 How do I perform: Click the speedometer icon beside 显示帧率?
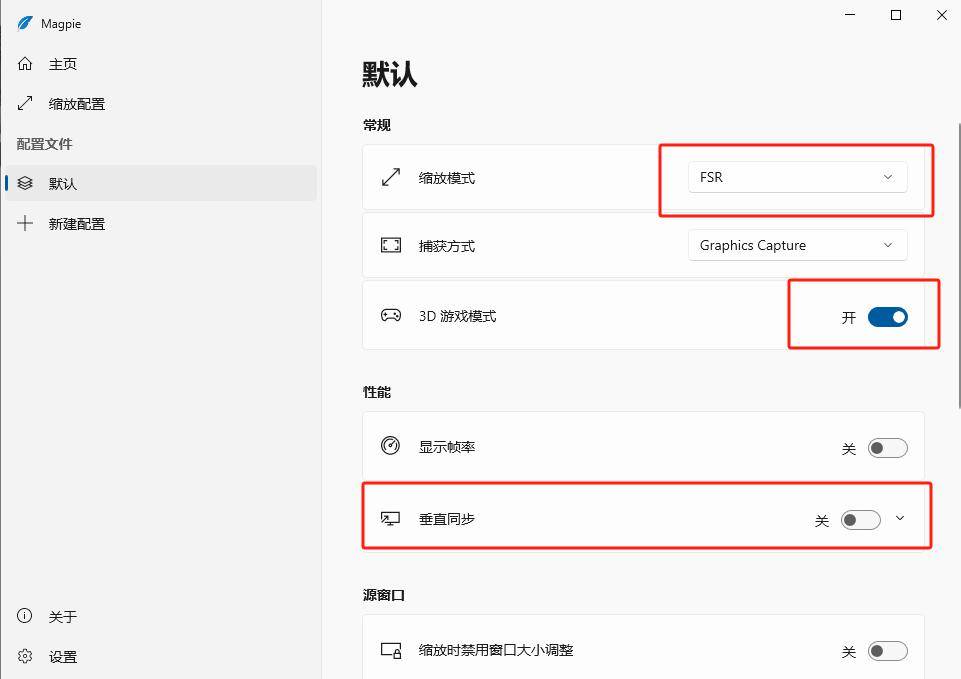click(391, 446)
